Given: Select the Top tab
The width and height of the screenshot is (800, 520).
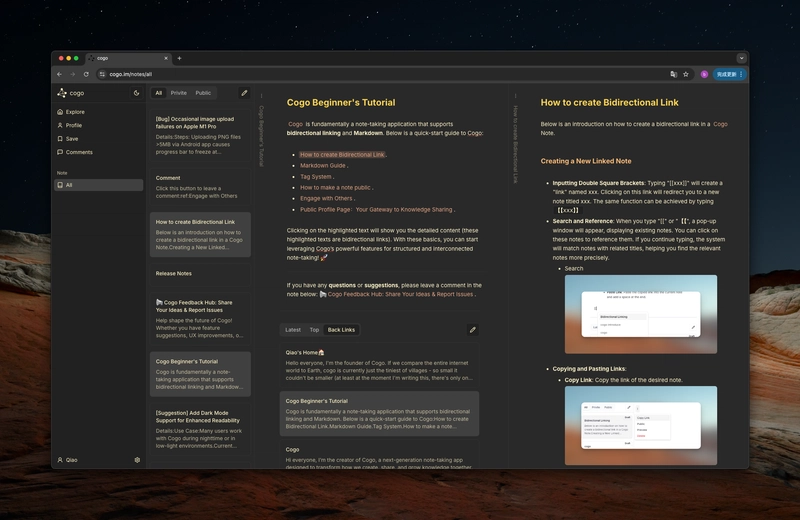Looking at the screenshot, I should coord(314,330).
